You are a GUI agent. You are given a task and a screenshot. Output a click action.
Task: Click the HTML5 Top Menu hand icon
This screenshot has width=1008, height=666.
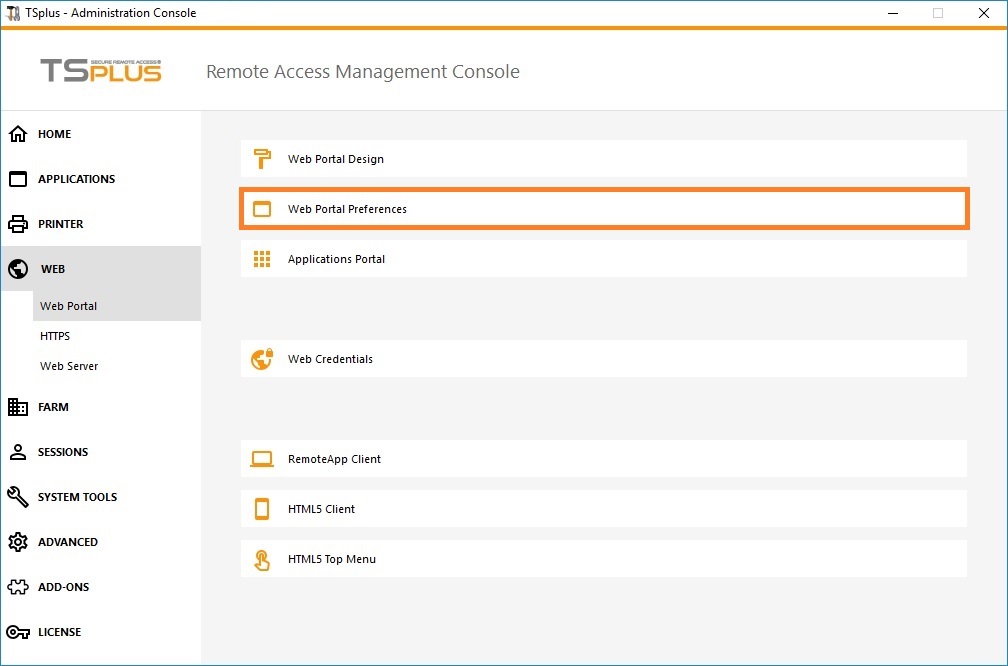pyautogui.click(x=262, y=559)
